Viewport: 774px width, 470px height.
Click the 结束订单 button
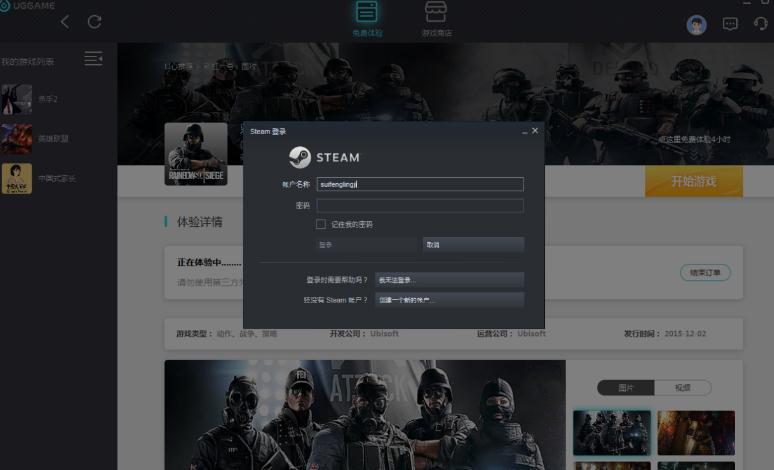point(705,273)
